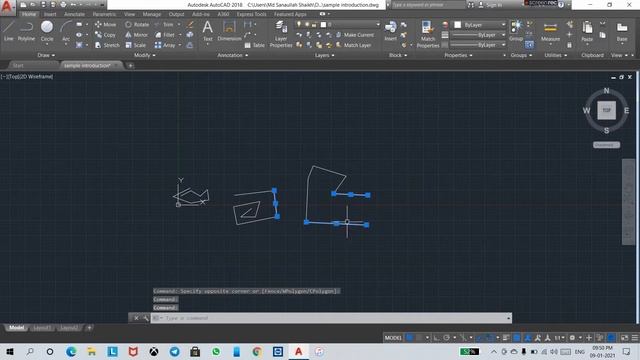Expand the Modify panel
640x360 pixels.
pyautogui.click(x=144, y=55)
